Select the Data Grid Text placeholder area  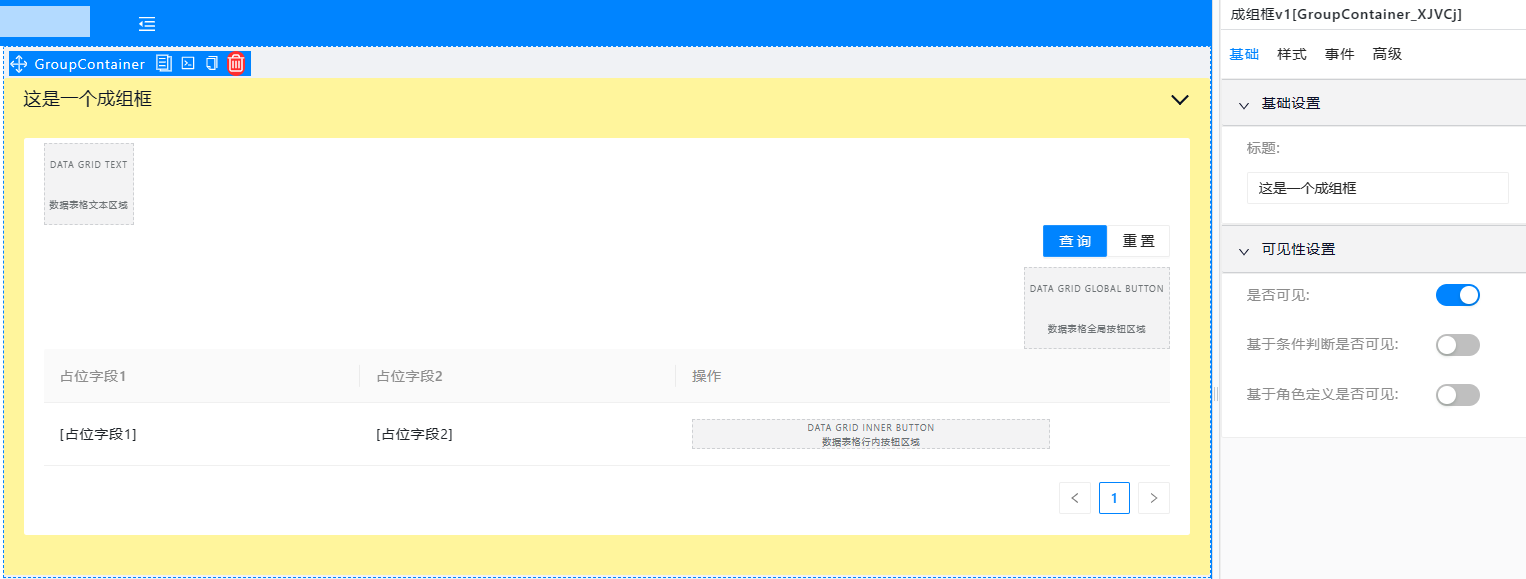(x=89, y=184)
